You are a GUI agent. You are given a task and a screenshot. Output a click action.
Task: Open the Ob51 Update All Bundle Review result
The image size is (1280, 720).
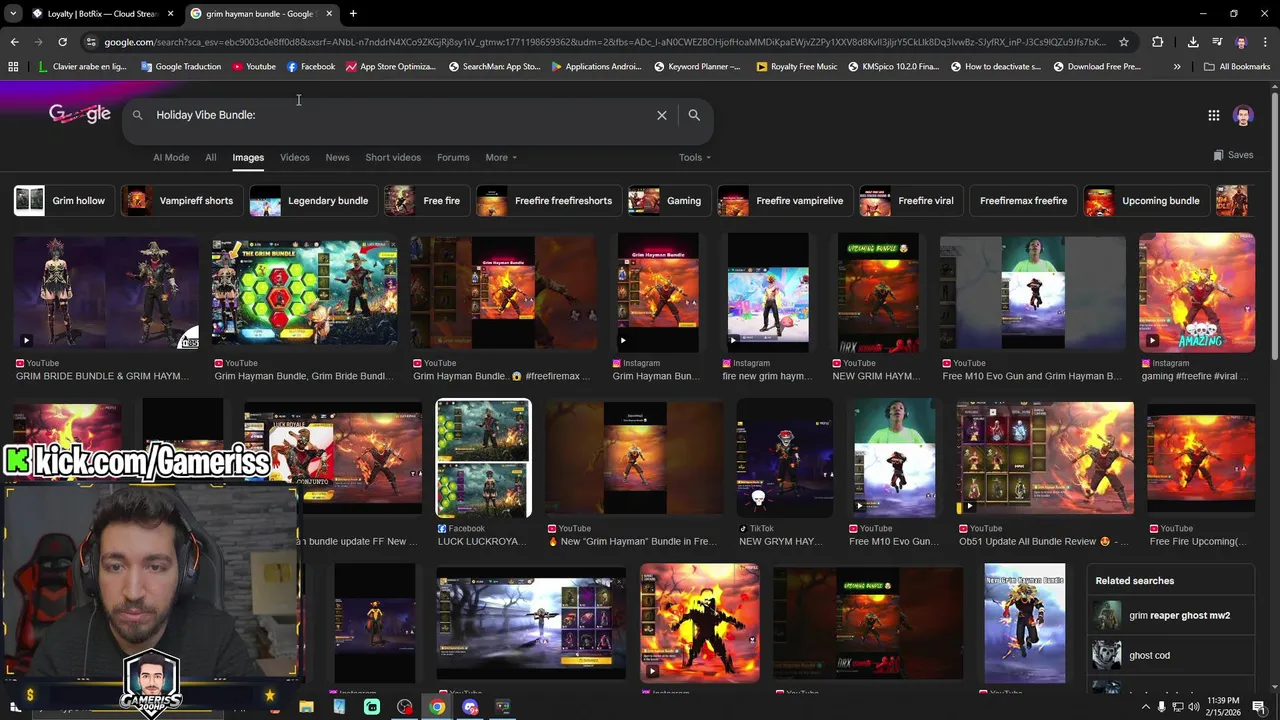tap(1045, 459)
